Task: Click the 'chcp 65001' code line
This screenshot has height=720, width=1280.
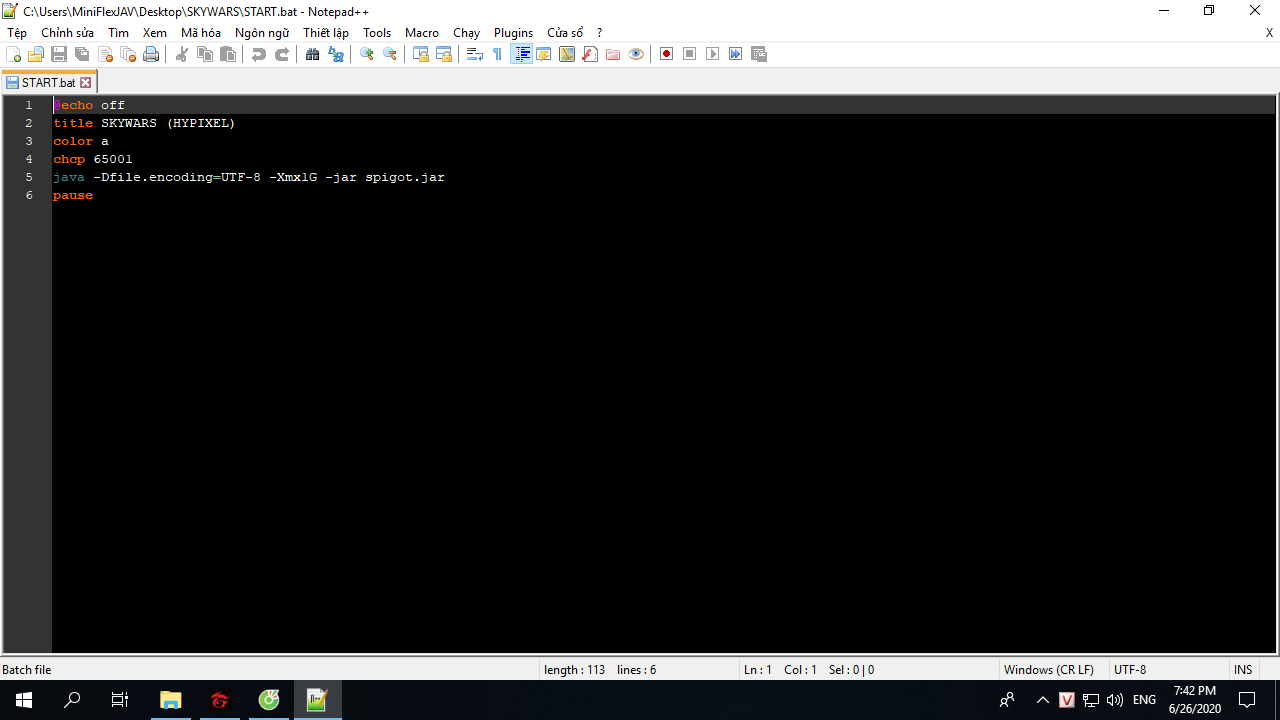Action: coord(93,159)
